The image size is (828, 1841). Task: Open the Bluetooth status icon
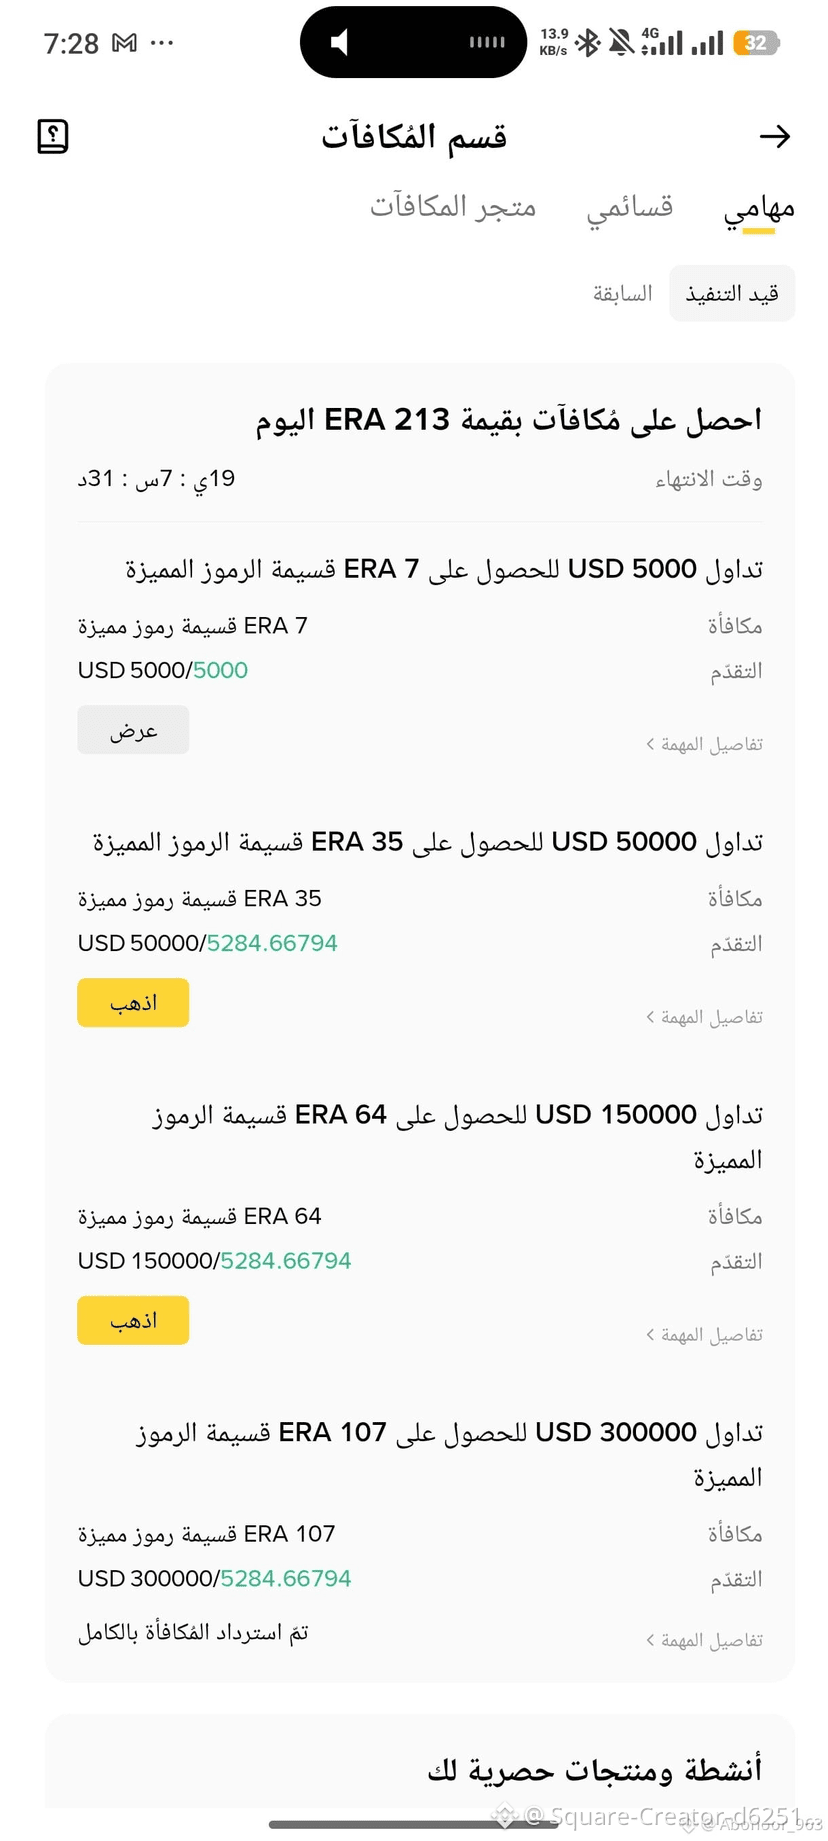click(x=588, y=42)
